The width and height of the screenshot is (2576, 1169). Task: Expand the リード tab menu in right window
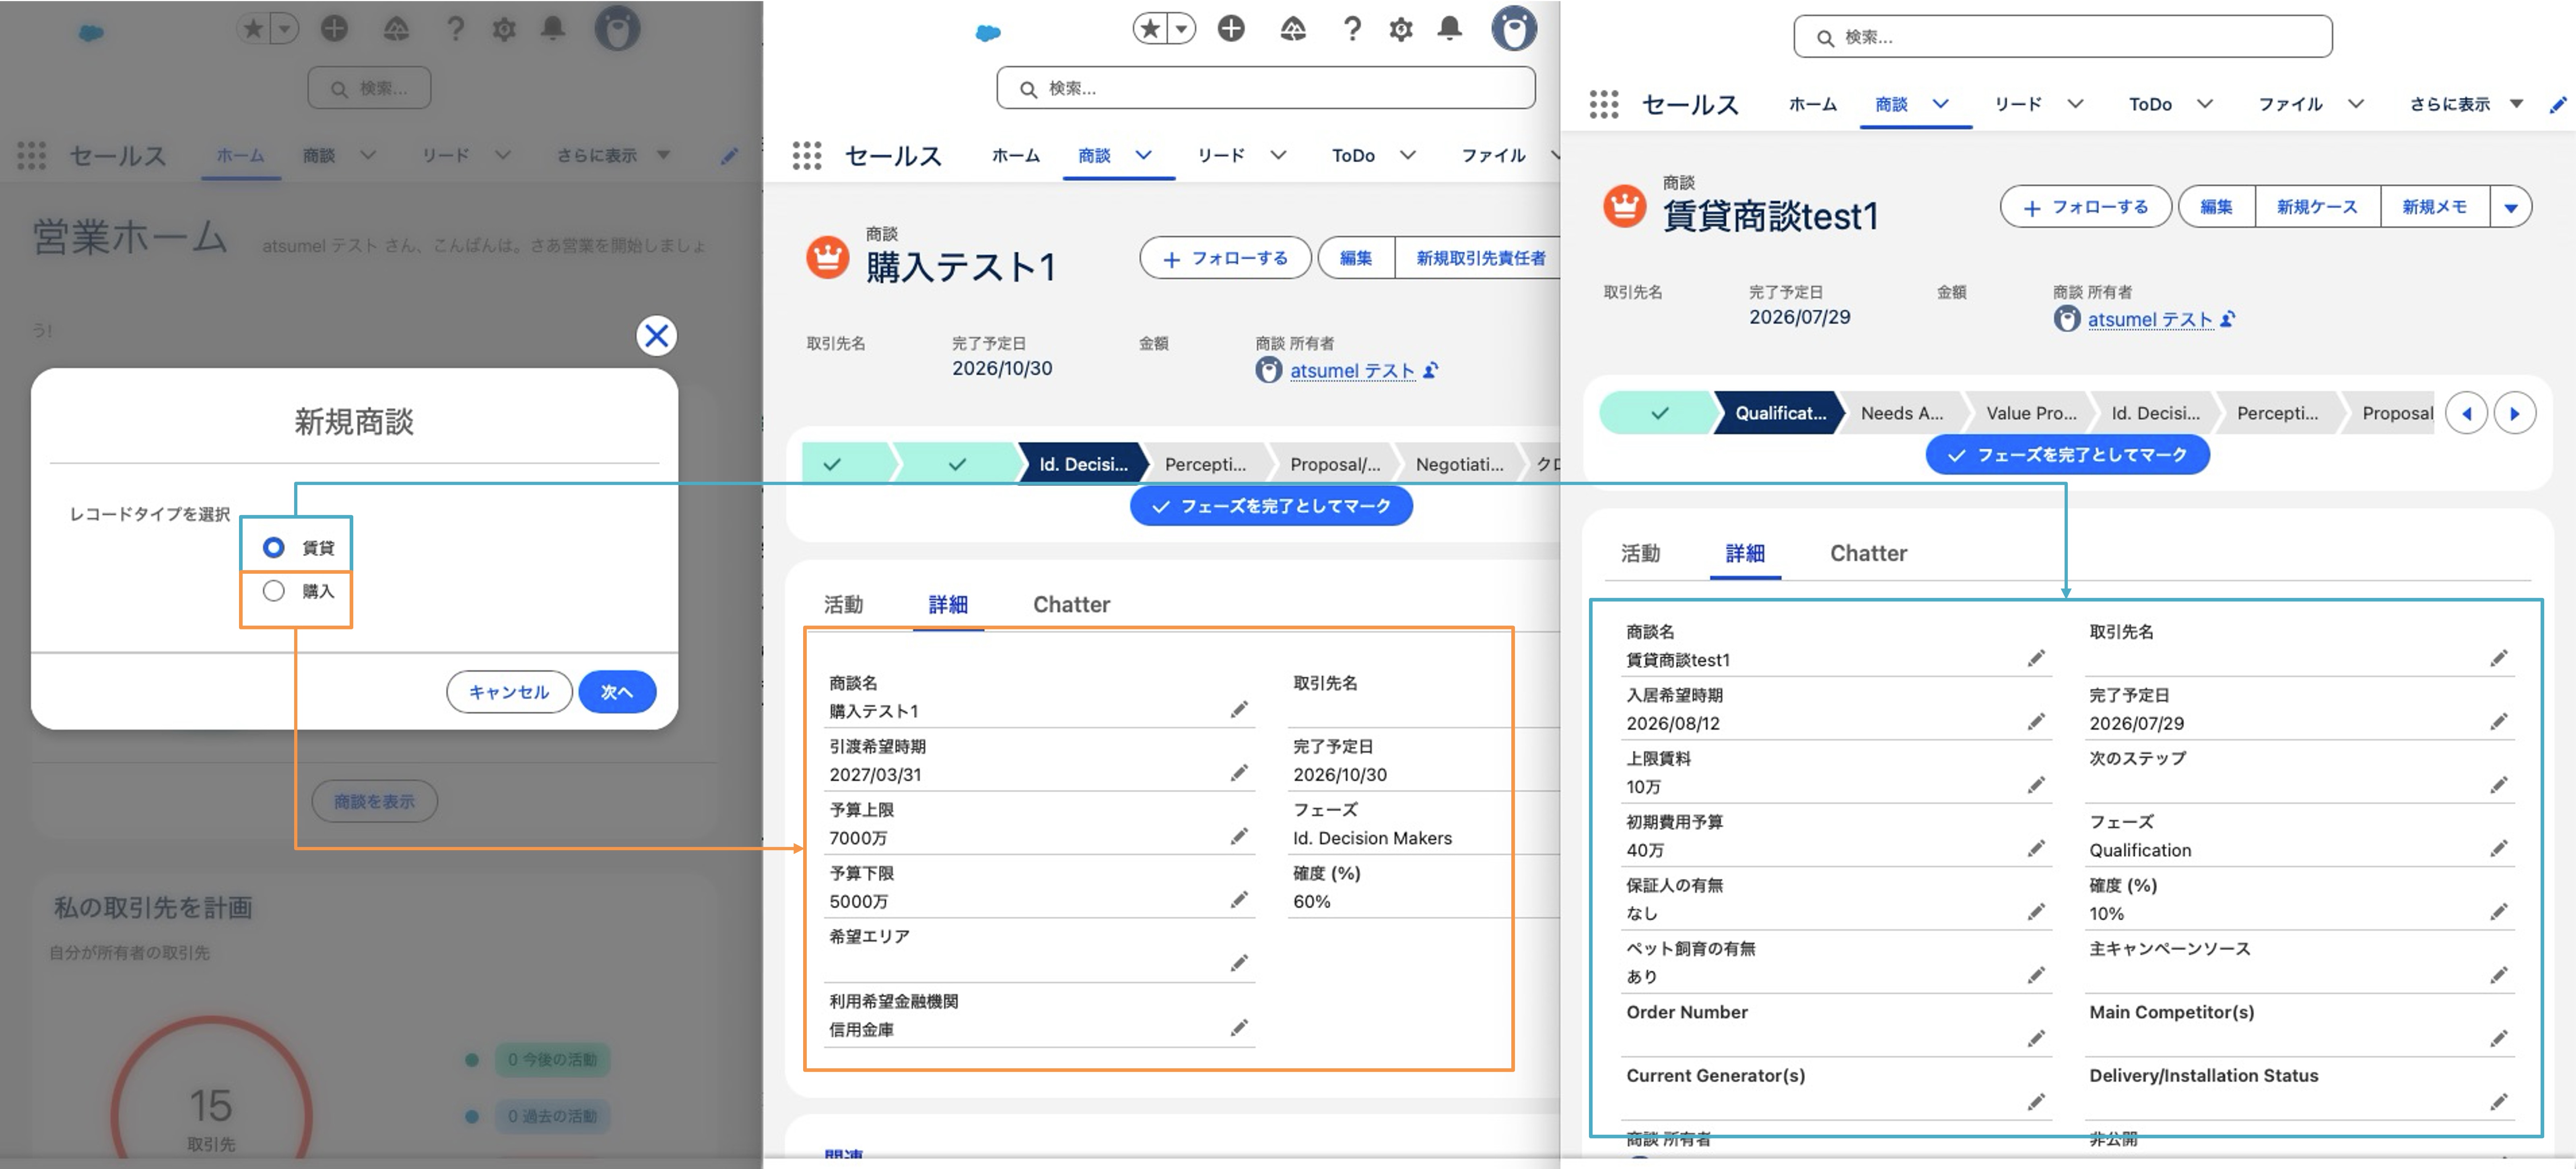[x=2075, y=103]
